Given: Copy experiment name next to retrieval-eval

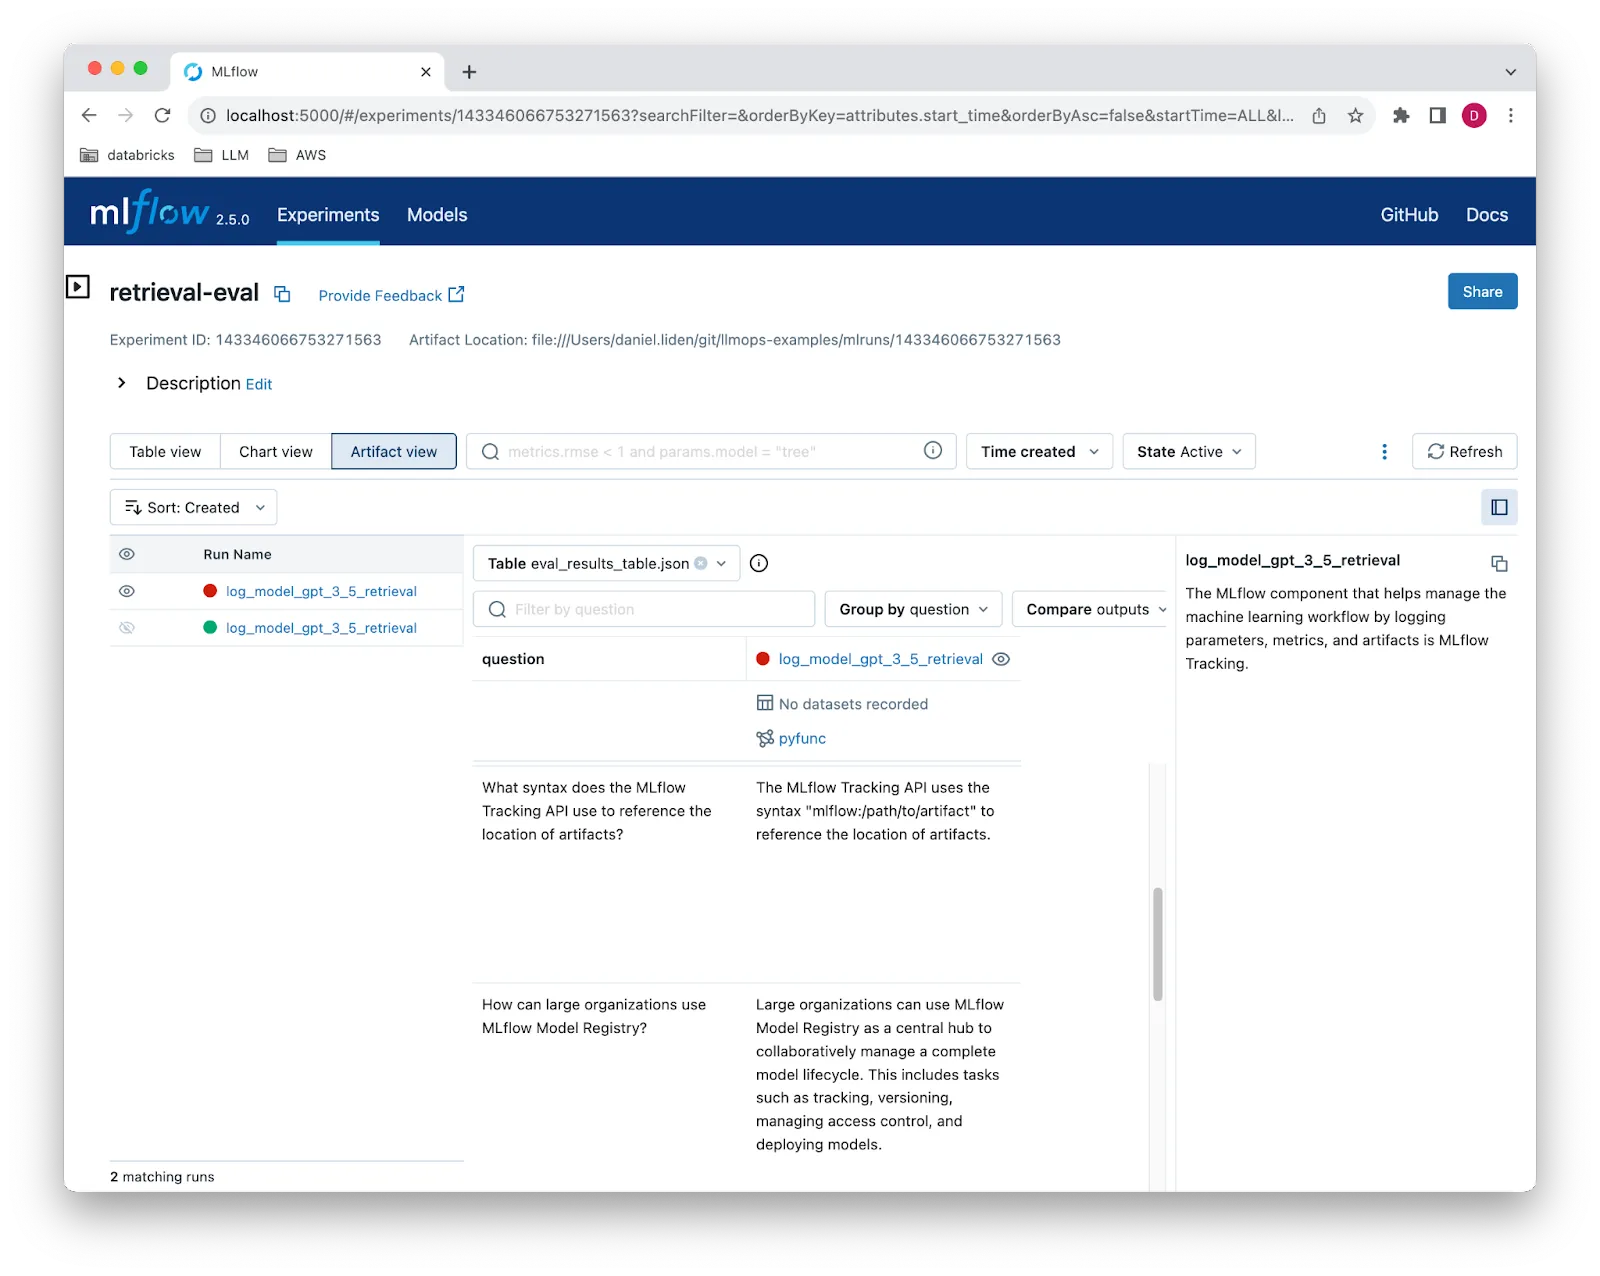Looking at the screenshot, I should tap(282, 294).
